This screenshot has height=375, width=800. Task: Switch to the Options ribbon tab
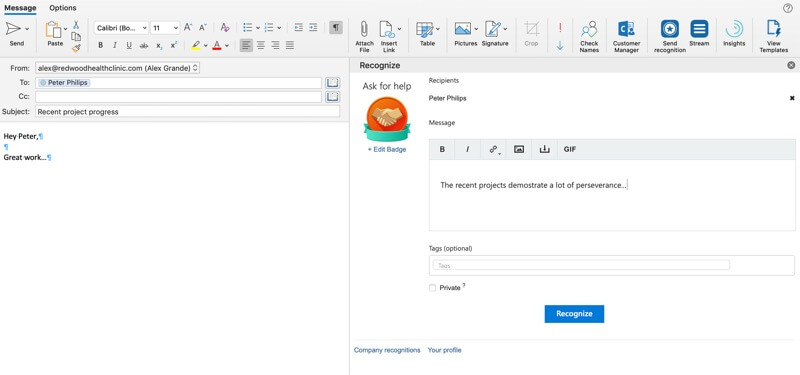pos(63,8)
